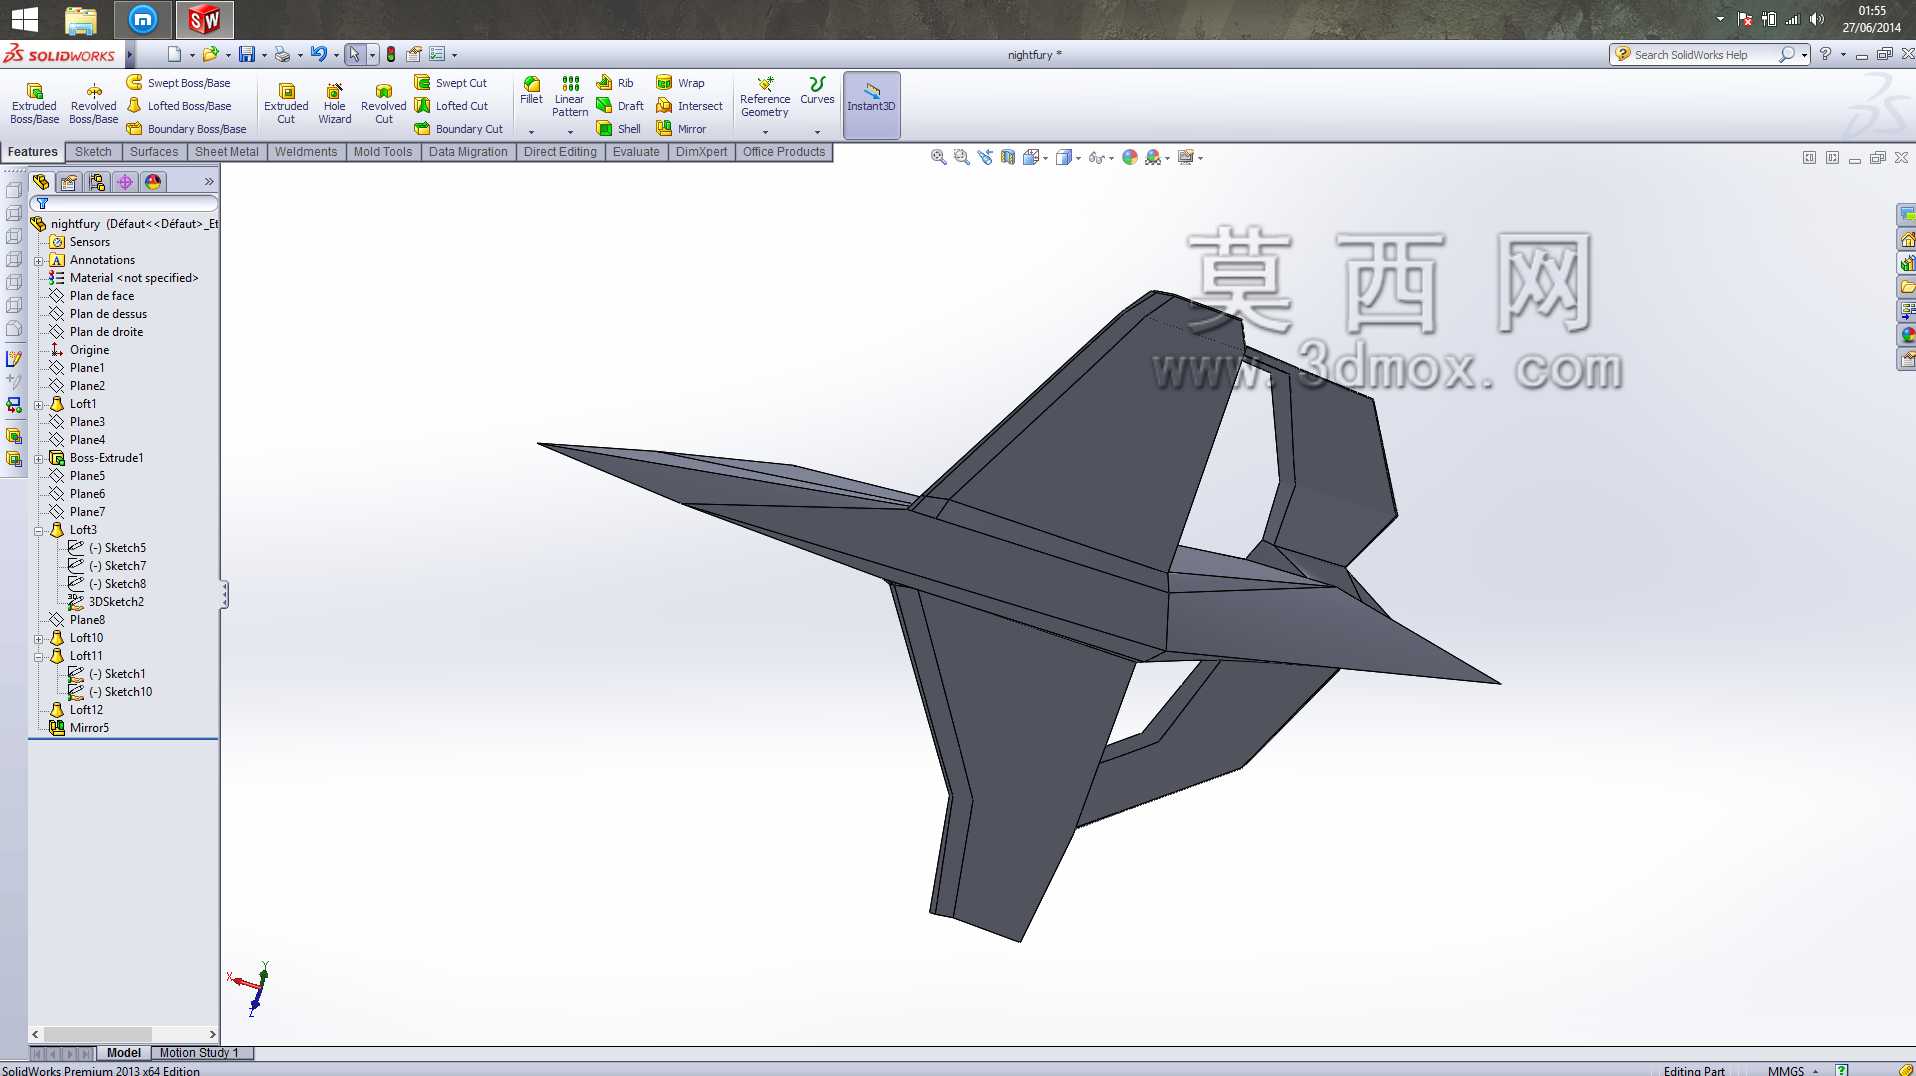Click Zoom to Area in view toolbar

click(961, 157)
